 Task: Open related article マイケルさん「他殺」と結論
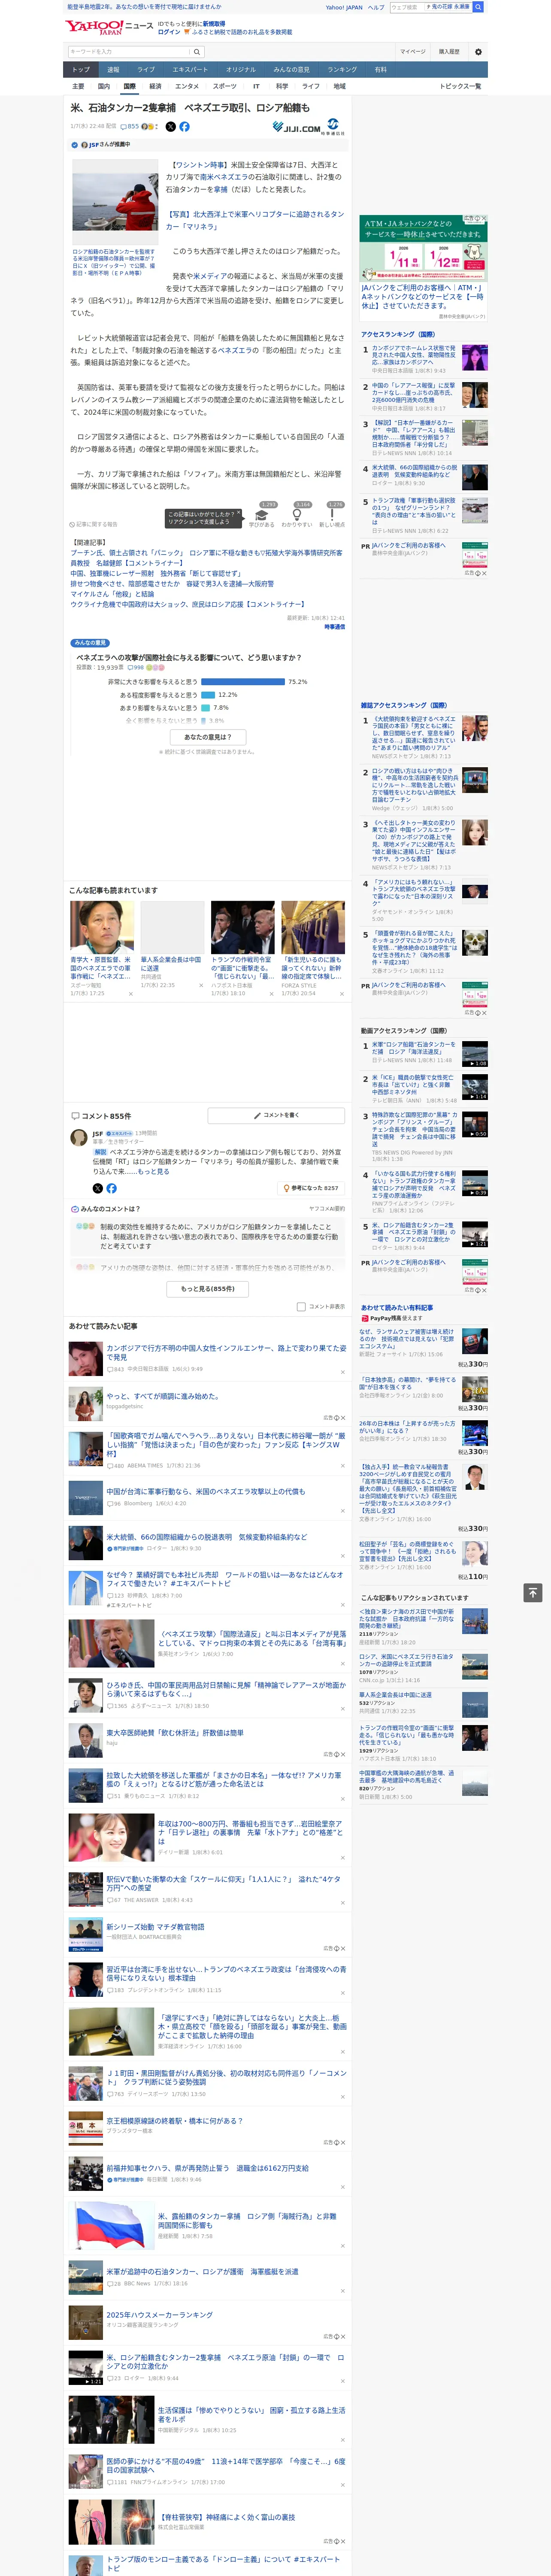click(112, 594)
